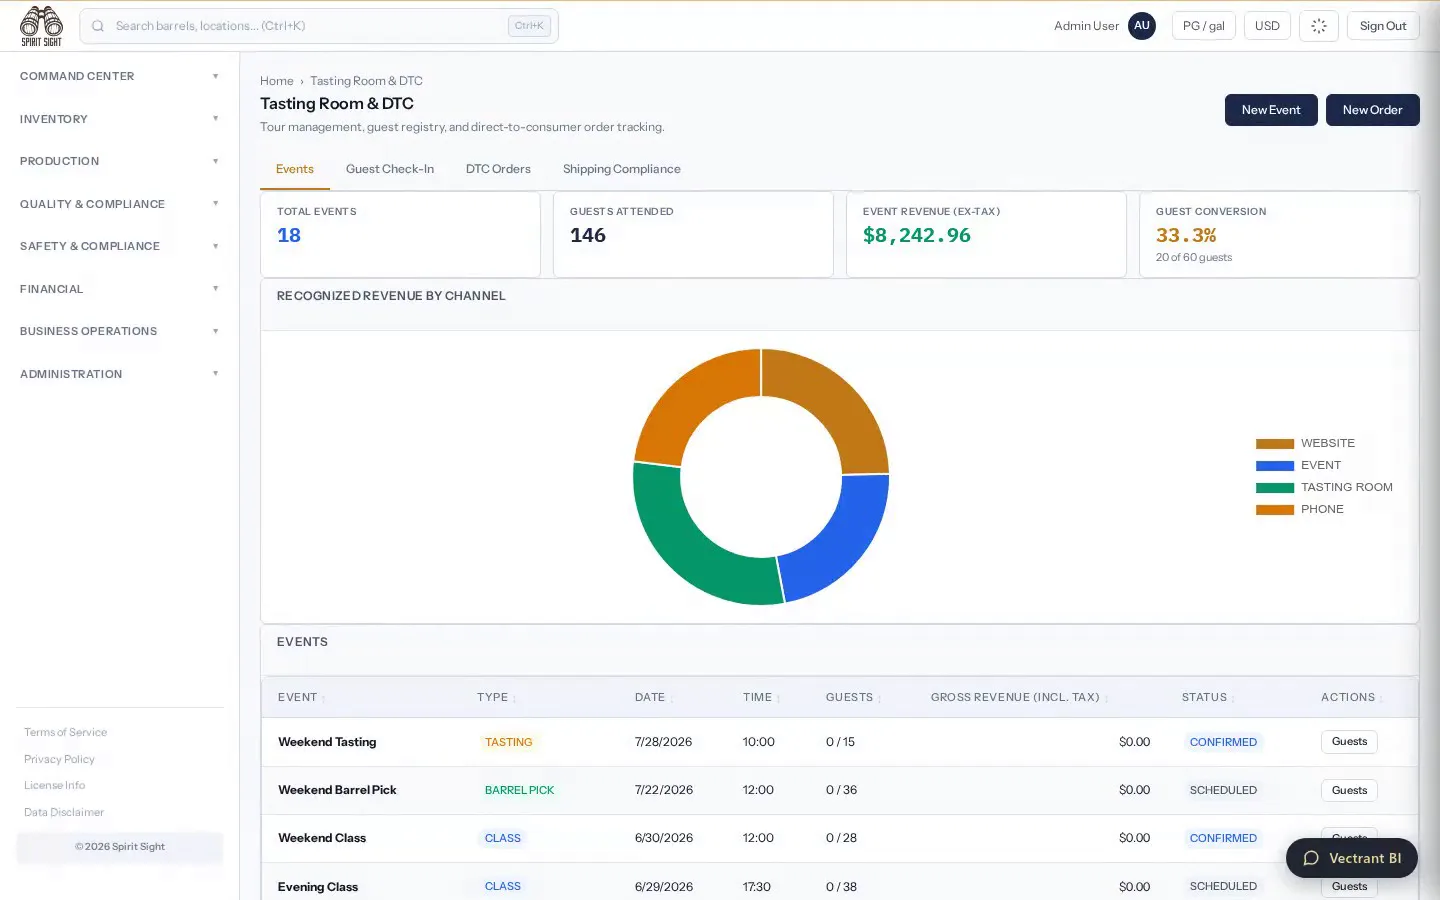The width and height of the screenshot is (1440, 900).
Task: Toggle the light/dark theme sun icon
Action: [x=1318, y=26]
